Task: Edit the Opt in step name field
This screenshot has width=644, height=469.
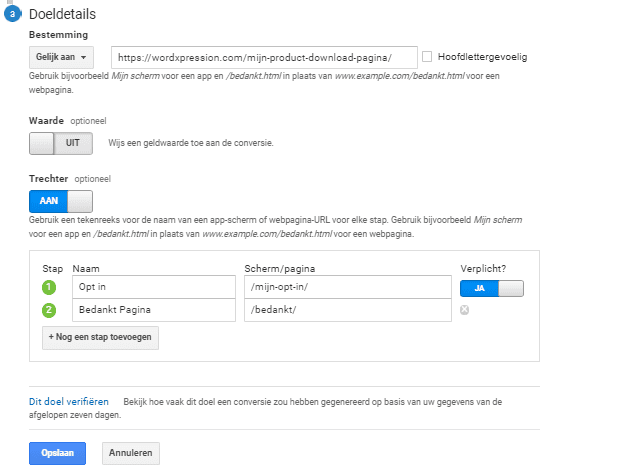Action: pos(154,287)
